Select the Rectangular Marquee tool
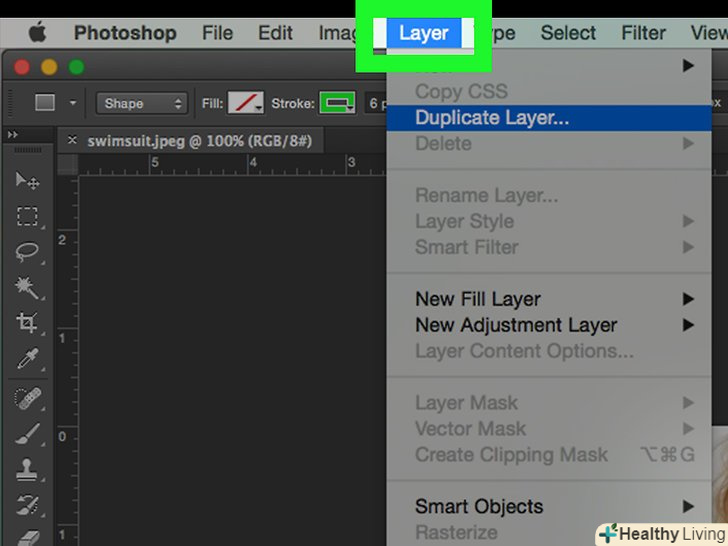This screenshot has width=728, height=546. [x=27, y=216]
